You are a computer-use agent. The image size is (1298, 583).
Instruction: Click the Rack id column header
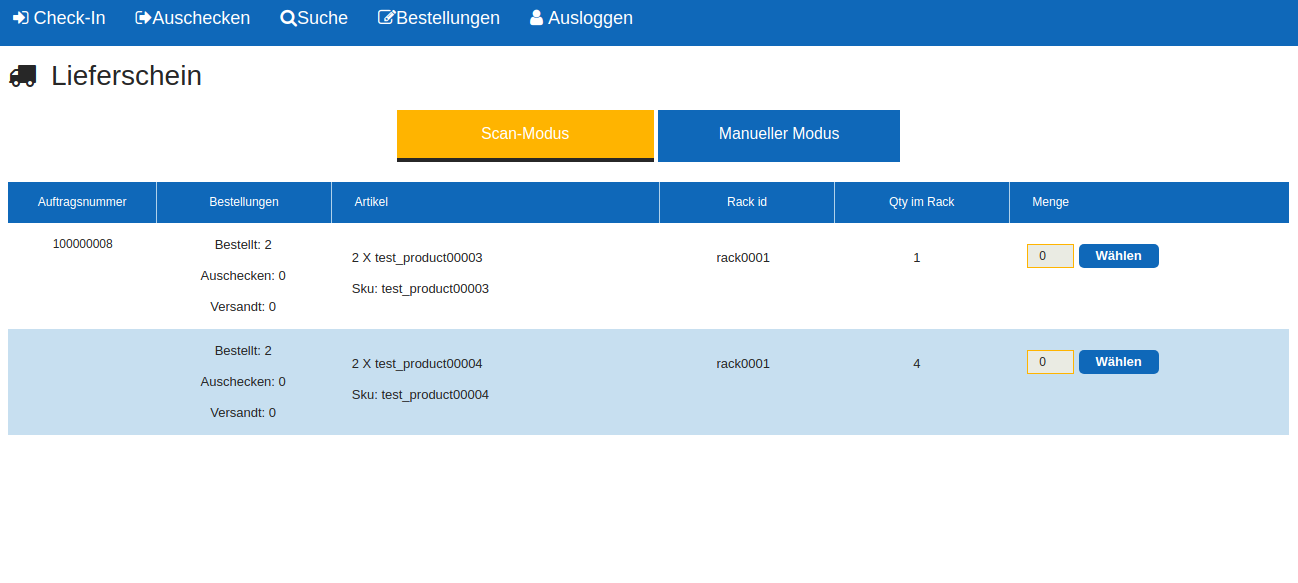[x=747, y=202]
